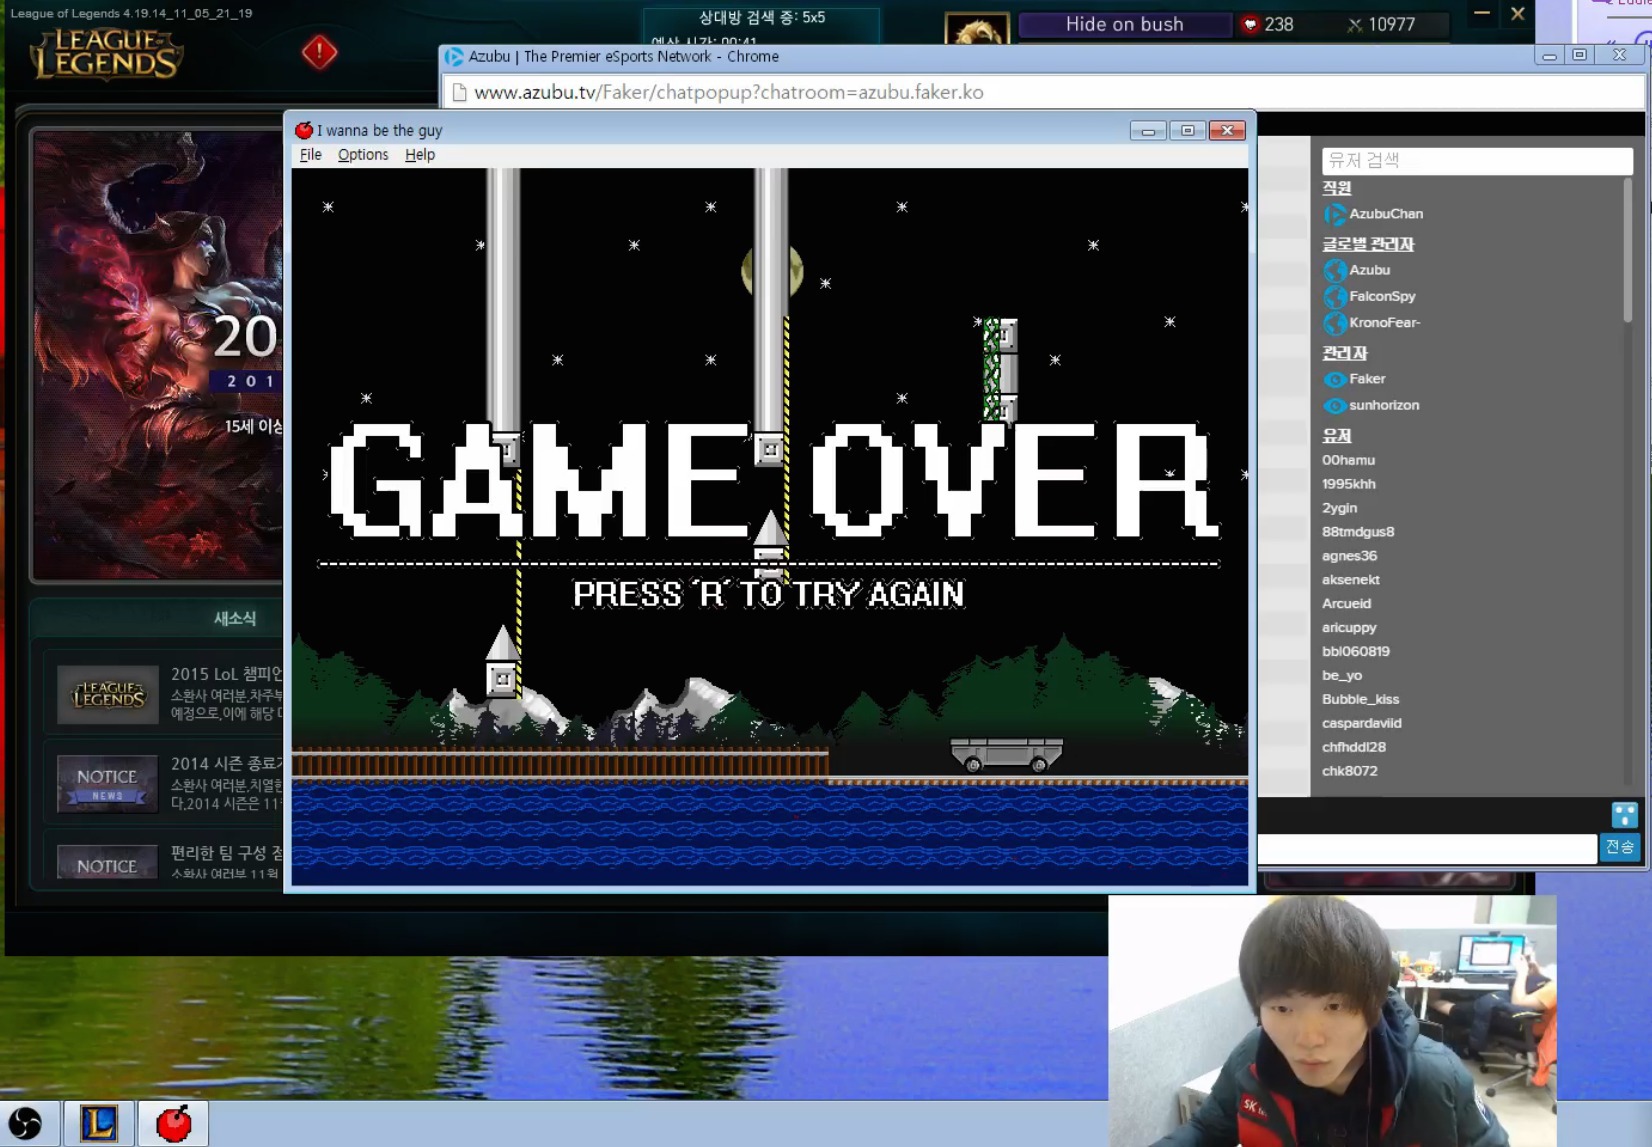1652x1147 pixels.
Task: Minimize the I wanna be the guy window
Action: click(1148, 131)
